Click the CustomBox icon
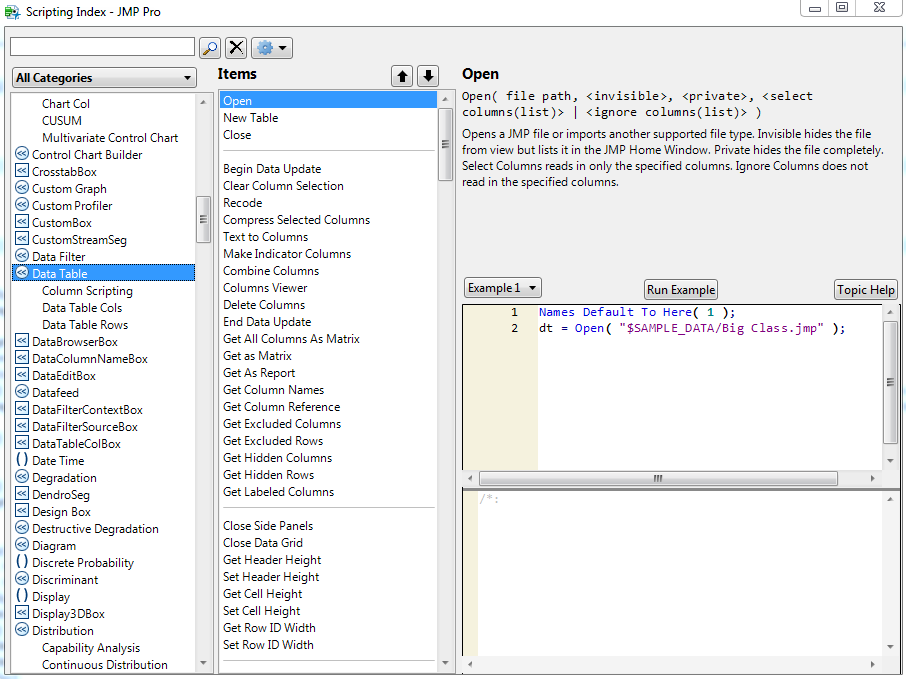 22,222
